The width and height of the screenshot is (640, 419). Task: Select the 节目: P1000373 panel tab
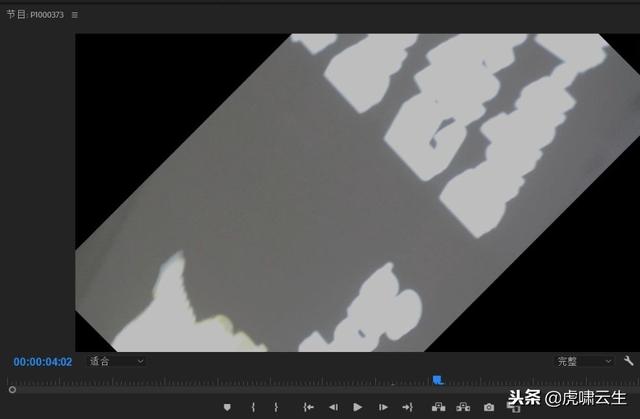pos(35,15)
